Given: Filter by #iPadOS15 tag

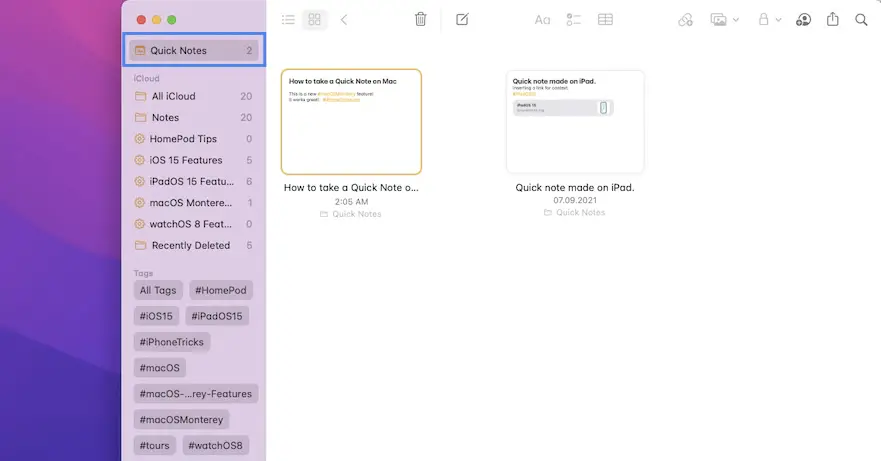Looking at the screenshot, I should tap(217, 316).
